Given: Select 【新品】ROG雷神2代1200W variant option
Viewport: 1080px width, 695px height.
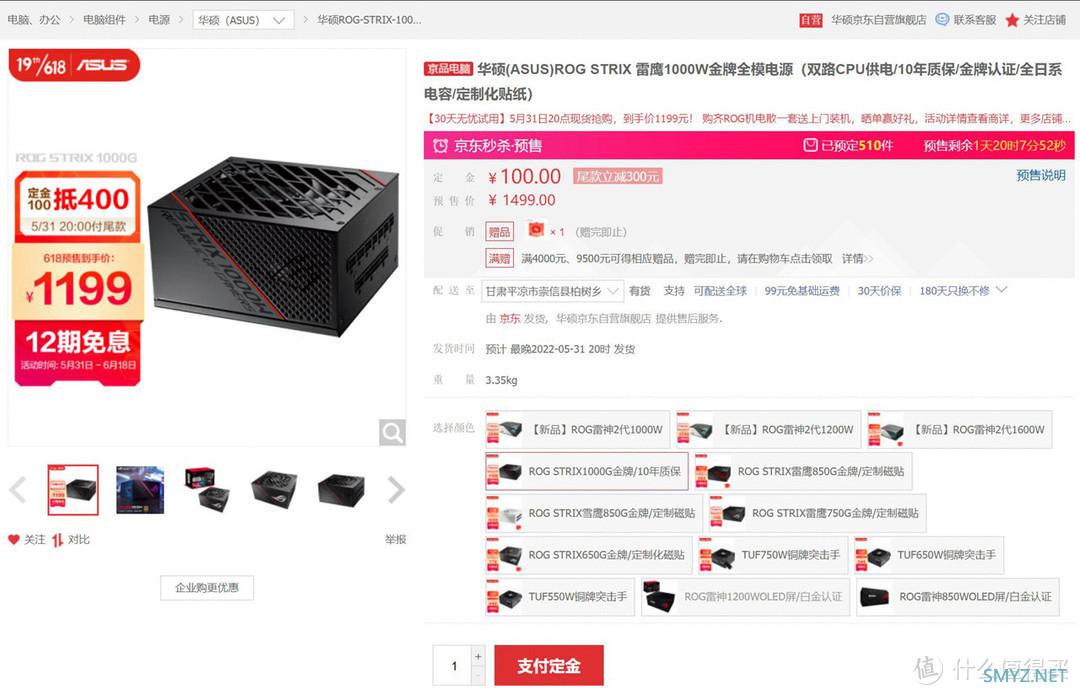Looking at the screenshot, I should tap(770, 430).
